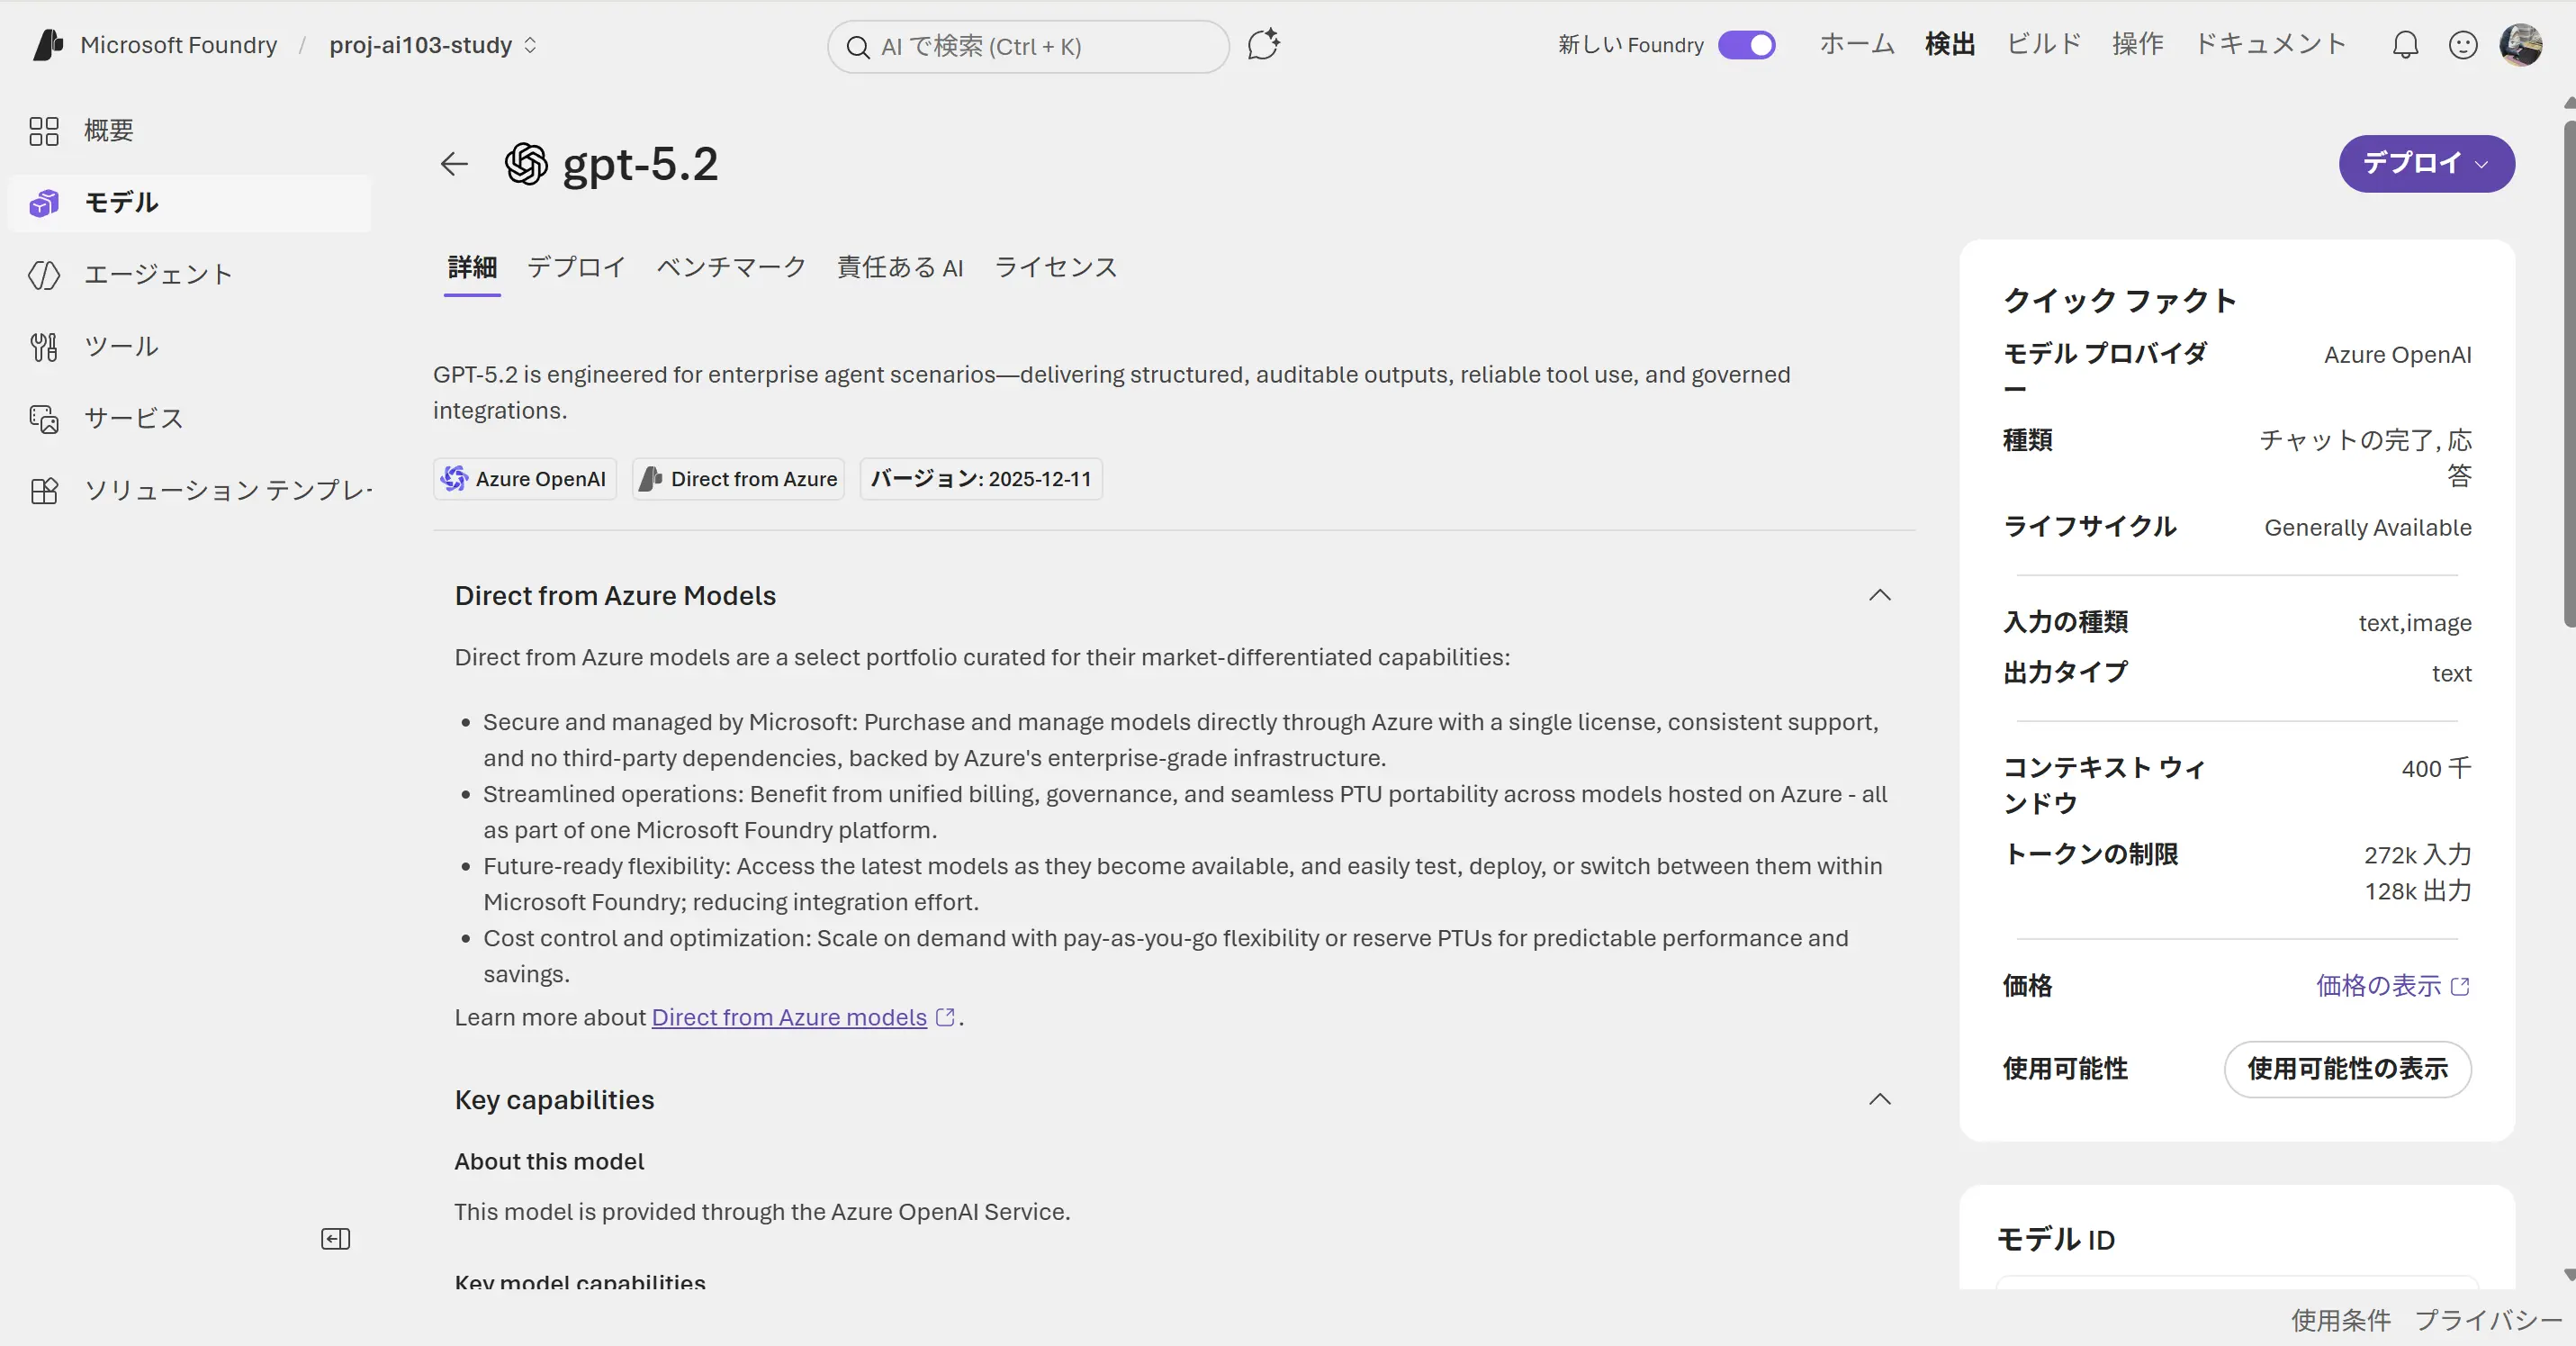This screenshot has width=2576, height=1346.
Task: Open the user profile avatar
Action: (2520, 45)
